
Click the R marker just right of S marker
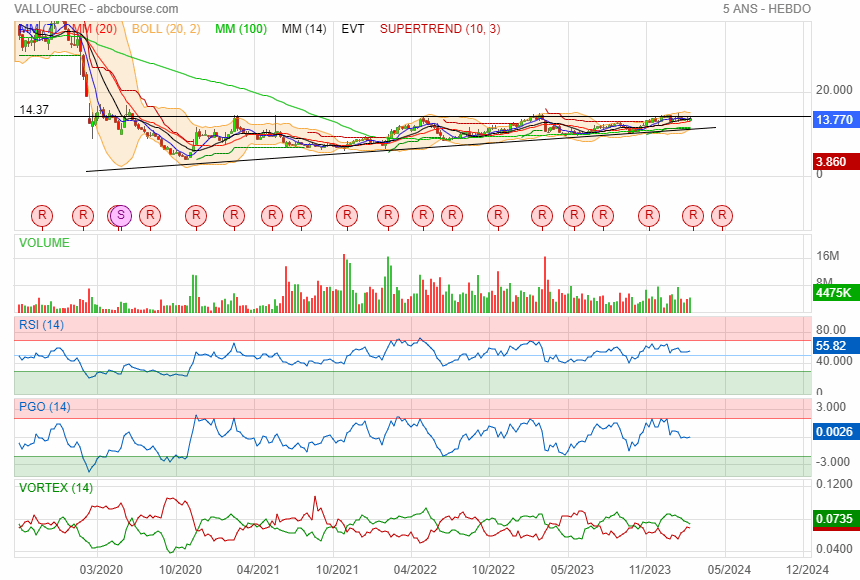[x=149, y=214]
